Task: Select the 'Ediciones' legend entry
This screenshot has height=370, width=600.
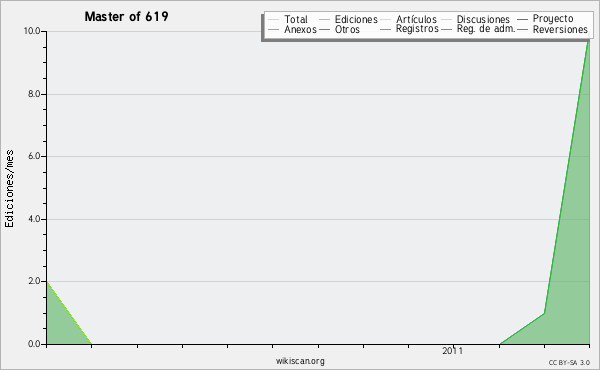Action: click(356, 19)
